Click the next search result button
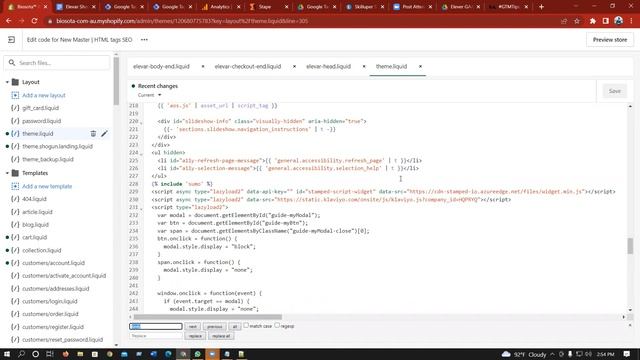The image size is (640, 360). 193,326
